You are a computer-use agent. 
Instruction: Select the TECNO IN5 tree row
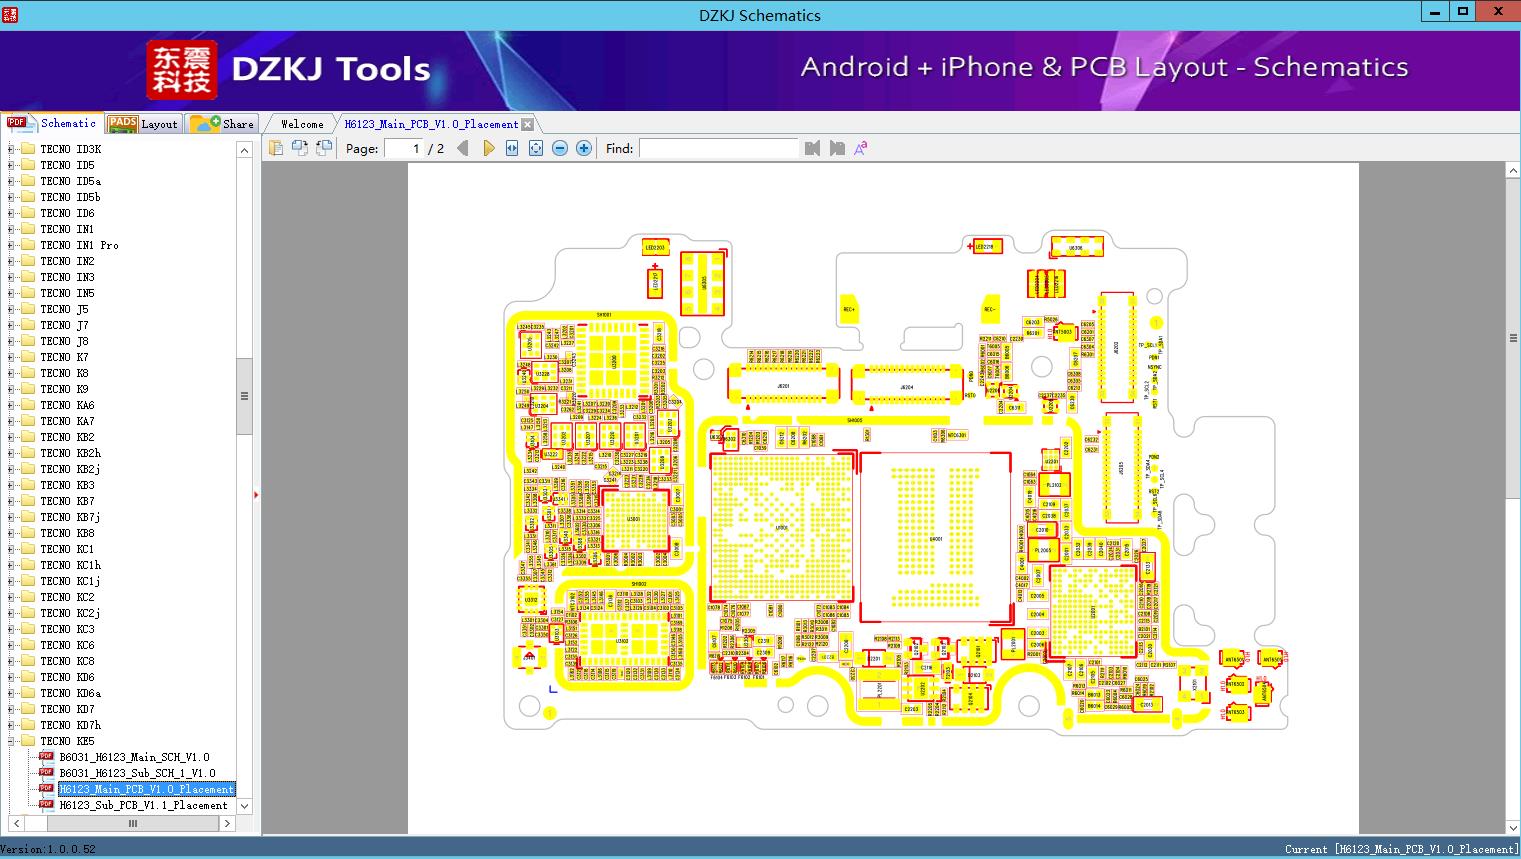click(x=67, y=293)
